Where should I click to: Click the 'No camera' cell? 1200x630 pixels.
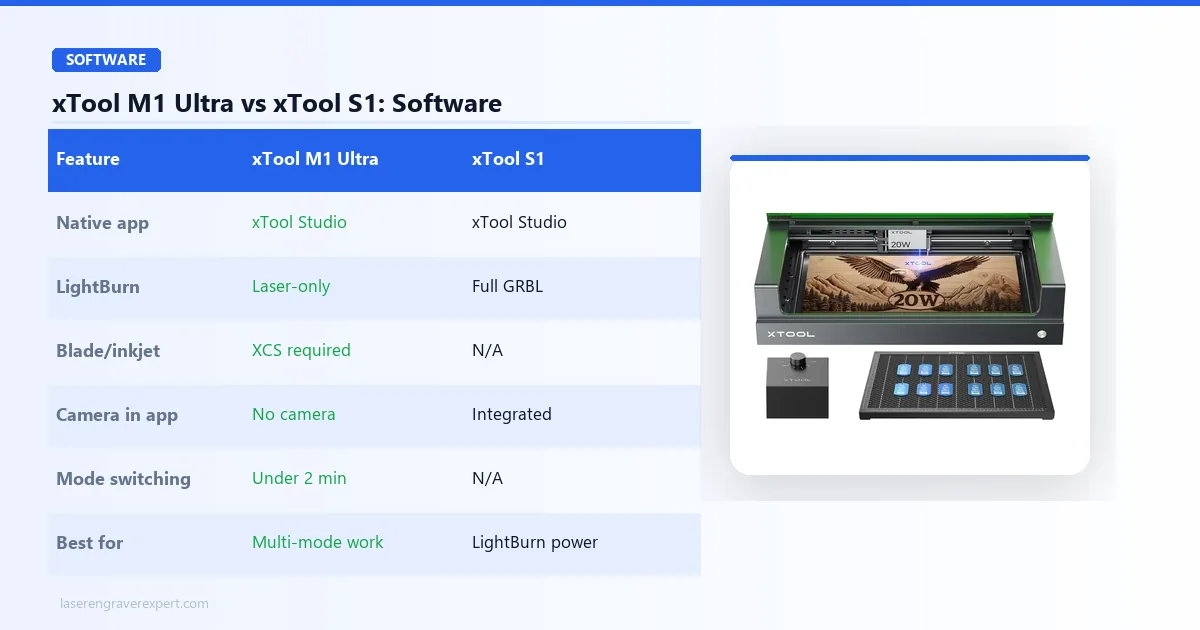tap(294, 414)
